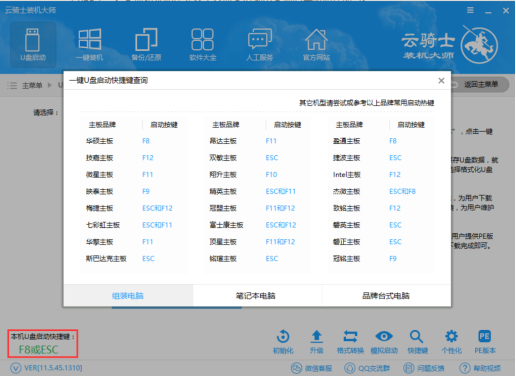Viewport: 516px width, 376px height.
Task: Select the 技嘉主板 row
Action: click(x=133, y=158)
